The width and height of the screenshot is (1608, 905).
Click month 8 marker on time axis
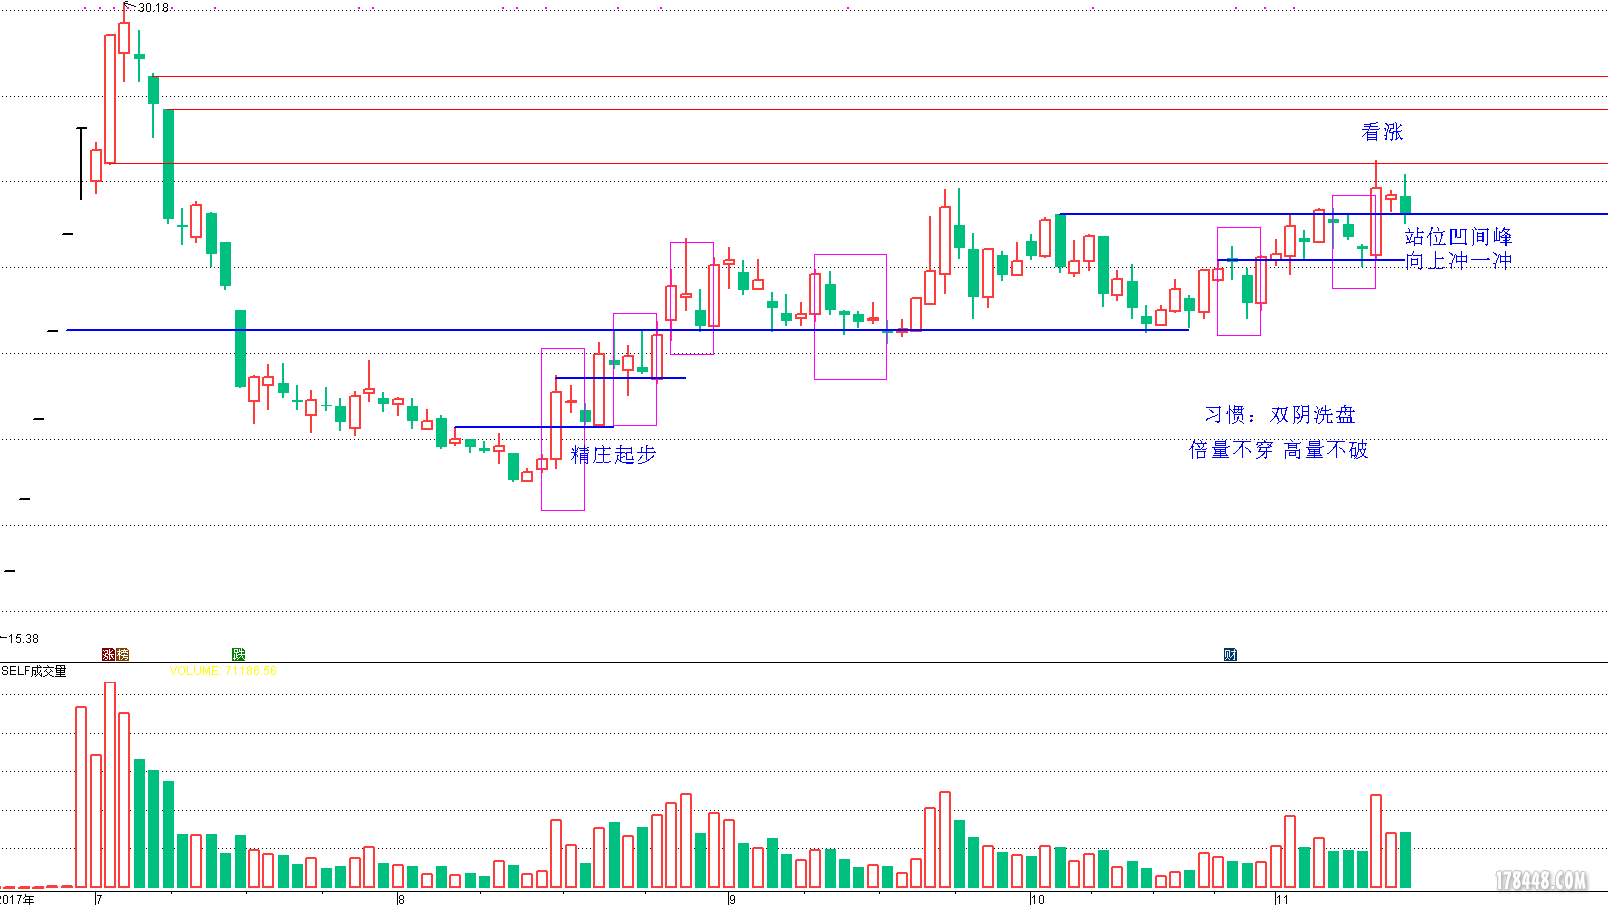point(401,899)
